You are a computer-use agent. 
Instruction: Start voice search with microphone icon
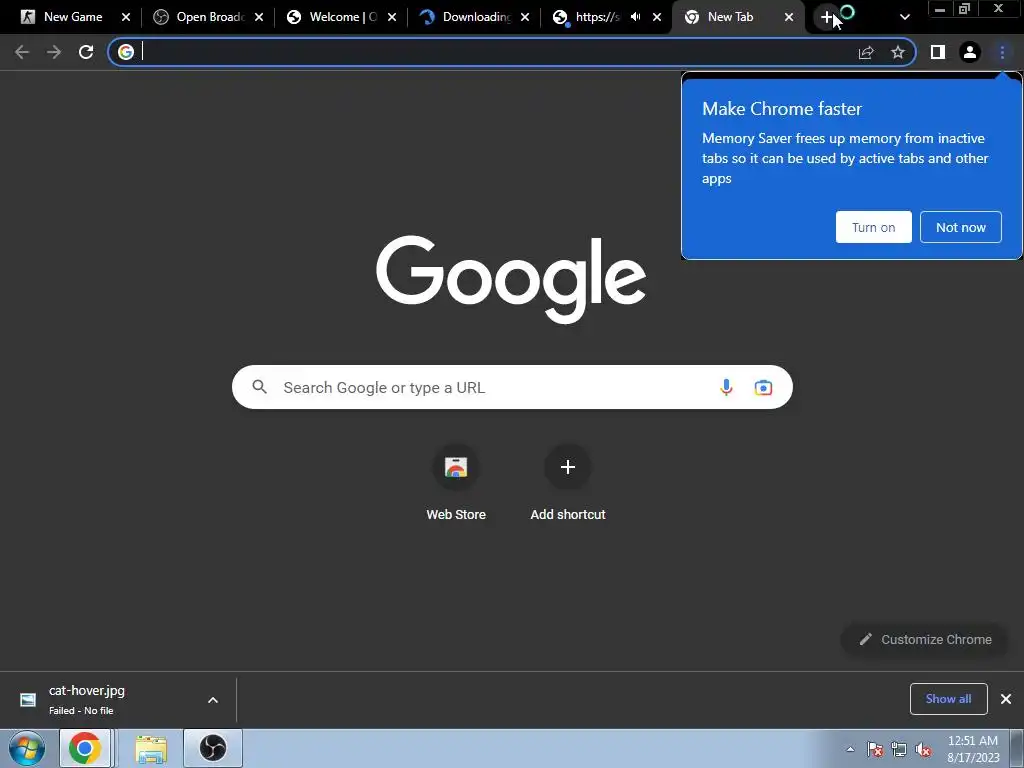(x=726, y=387)
